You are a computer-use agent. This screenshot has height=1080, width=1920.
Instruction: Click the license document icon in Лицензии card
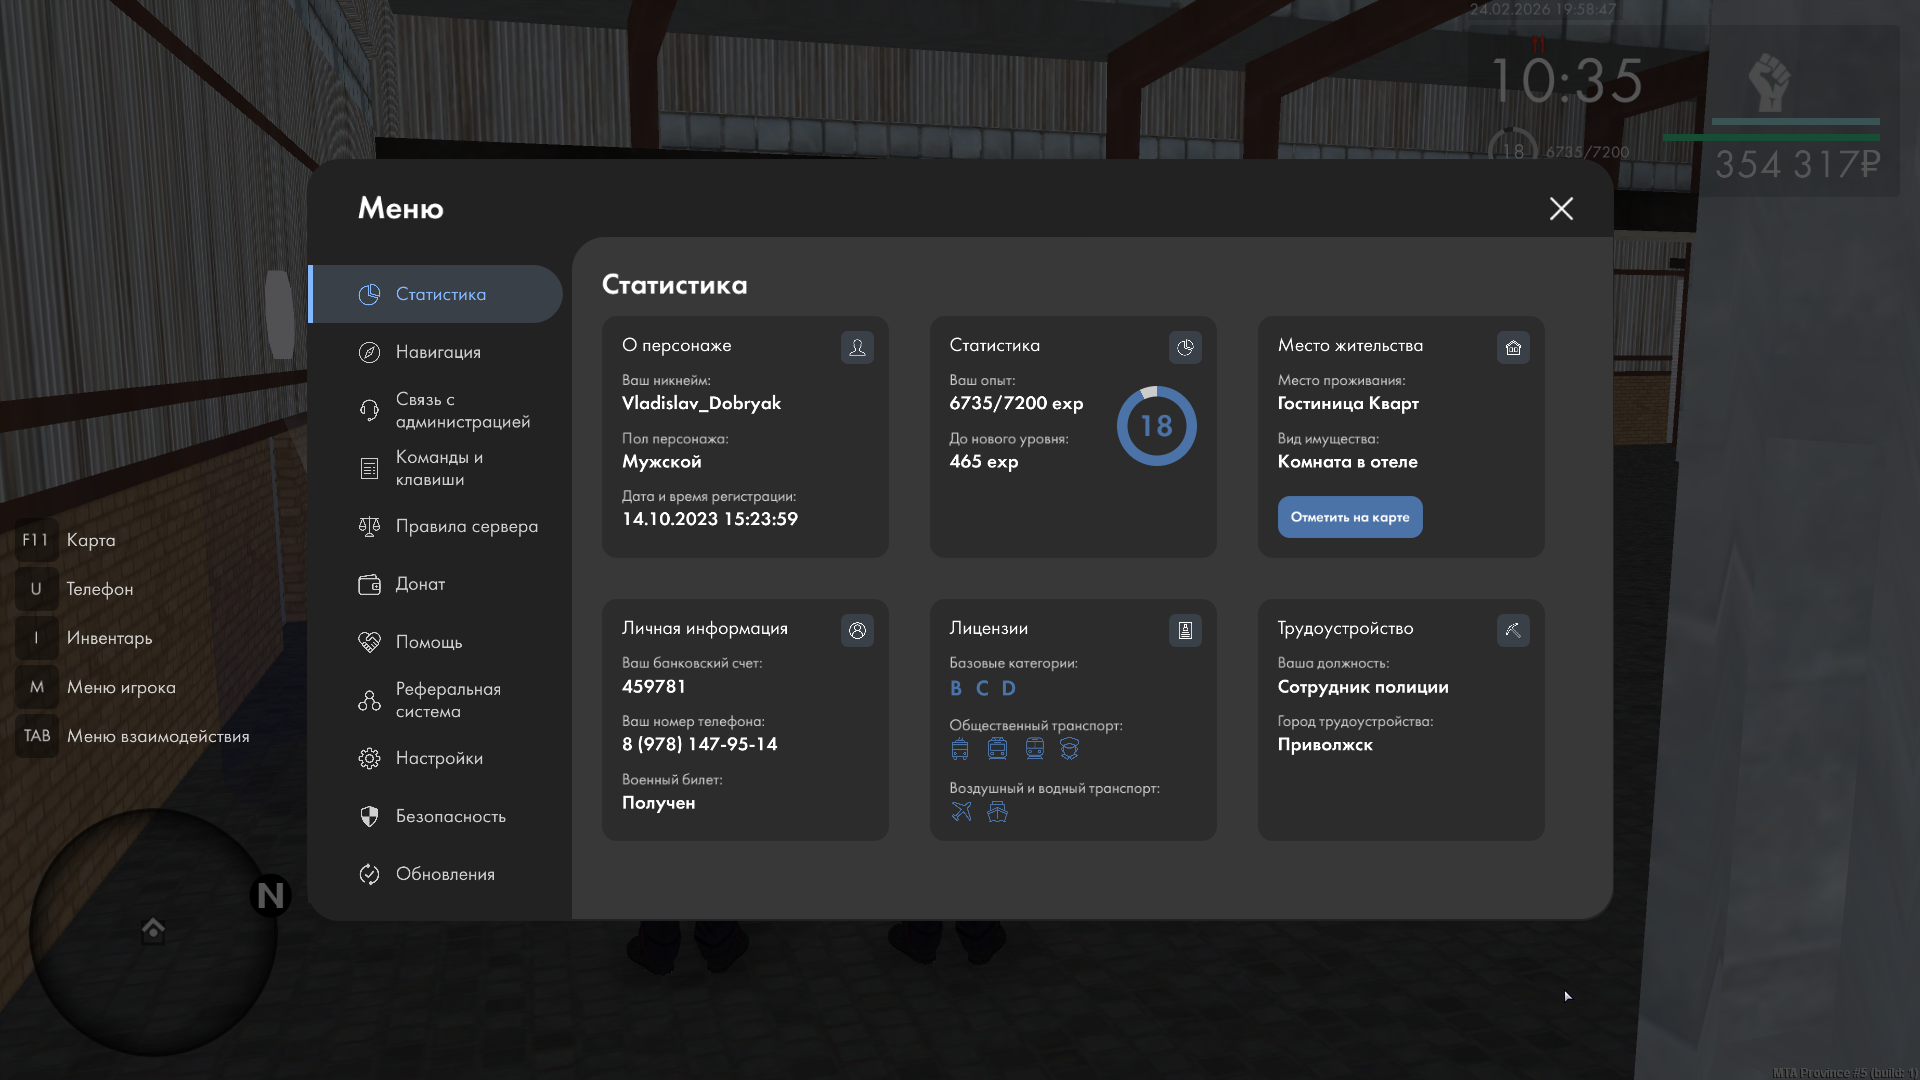1185,630
